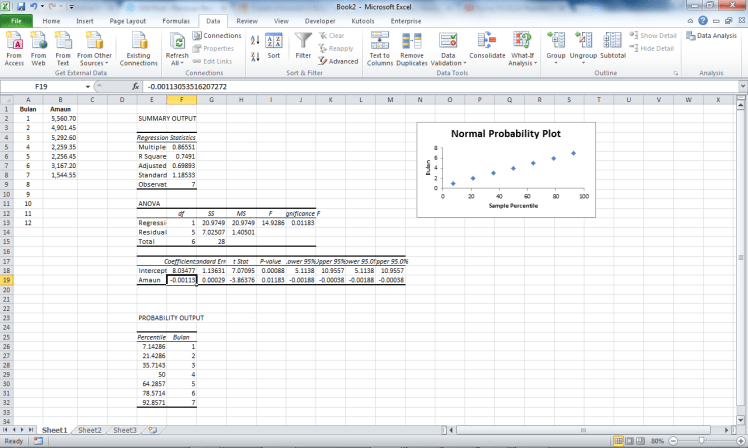Viewport: 748px width, 448px height.
Task: Open the Filter tool
Action: pos(303,46)
